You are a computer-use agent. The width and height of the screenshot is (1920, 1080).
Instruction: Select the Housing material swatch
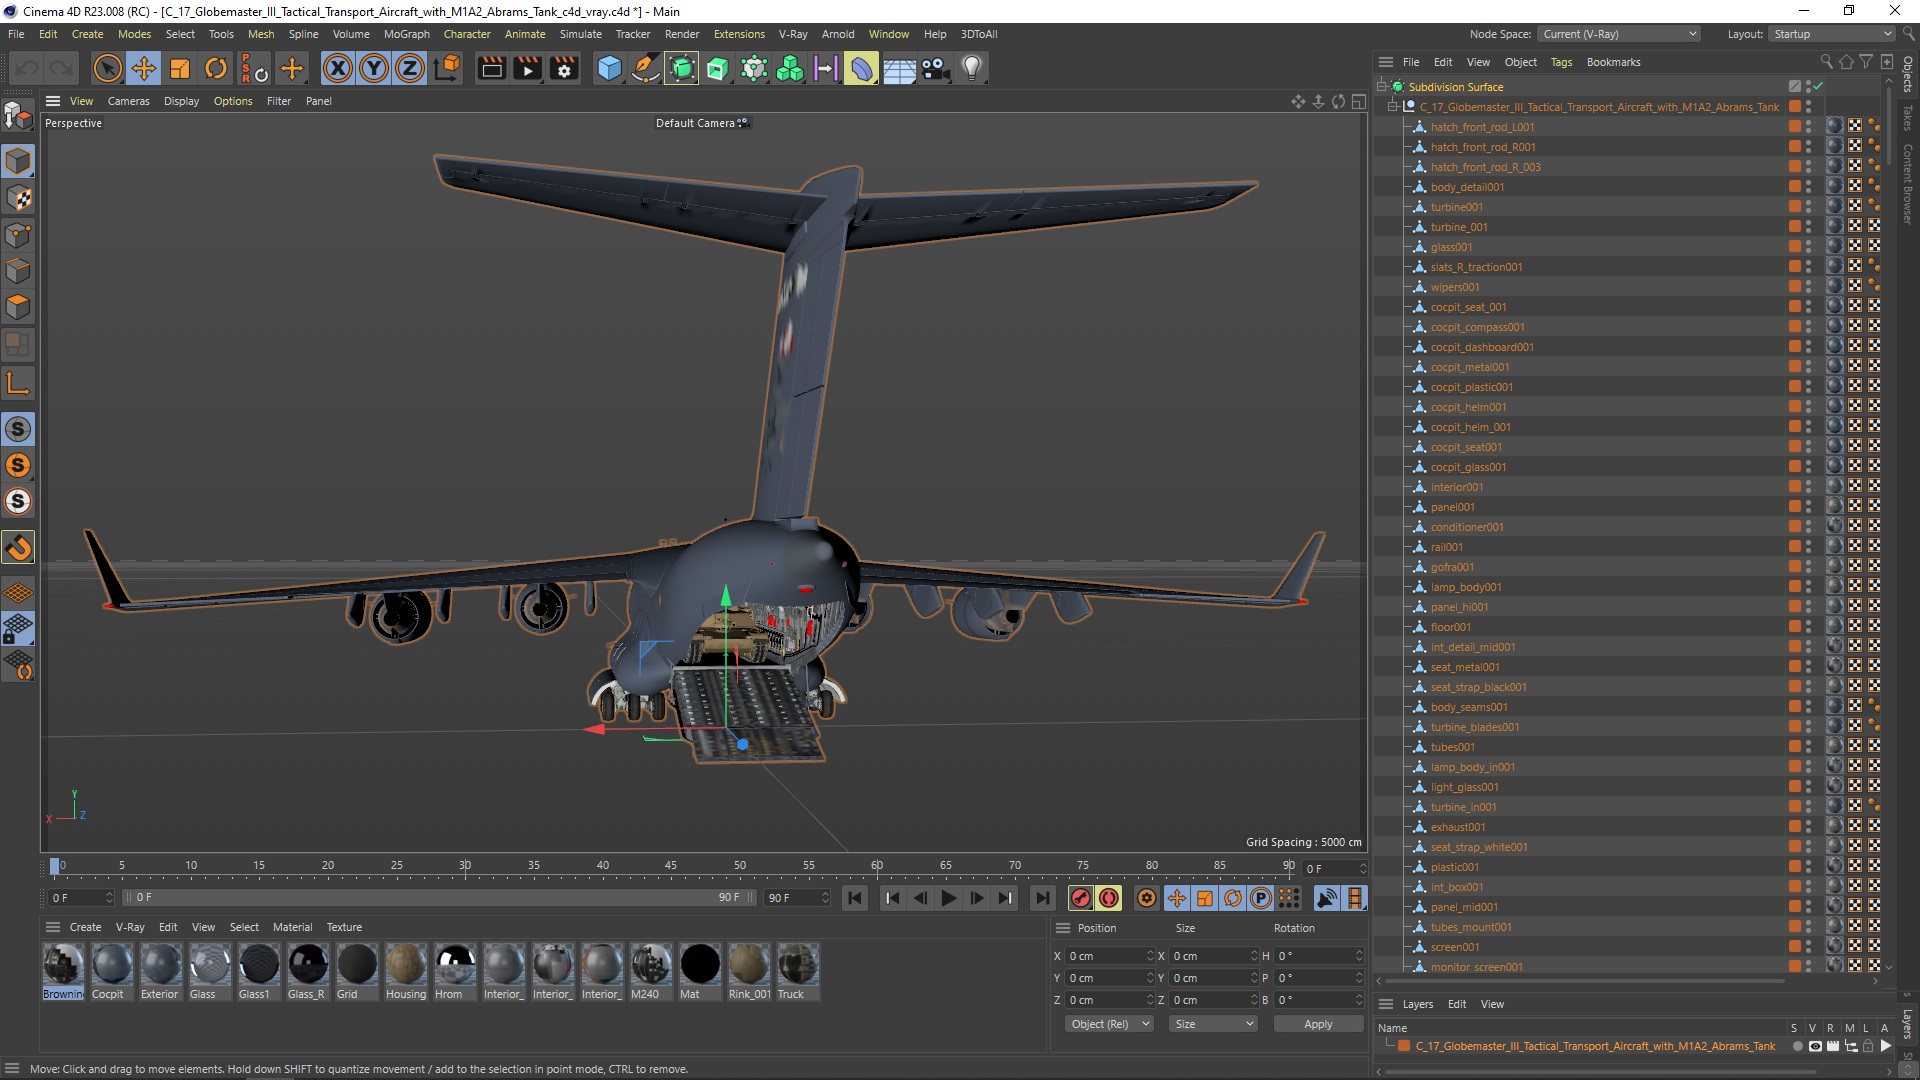[x=406, y=971]
